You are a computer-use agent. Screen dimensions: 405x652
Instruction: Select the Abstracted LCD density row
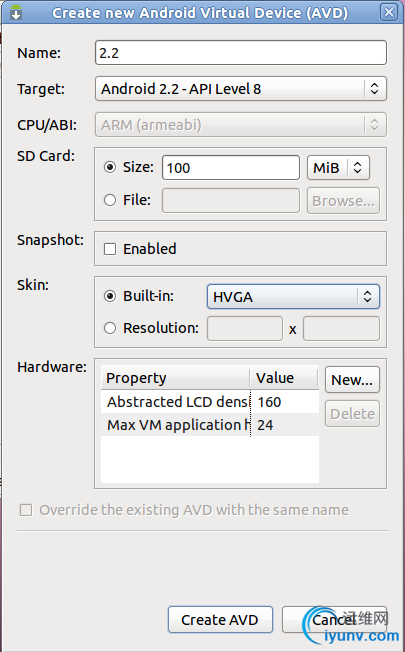click(x=210, y=402)
